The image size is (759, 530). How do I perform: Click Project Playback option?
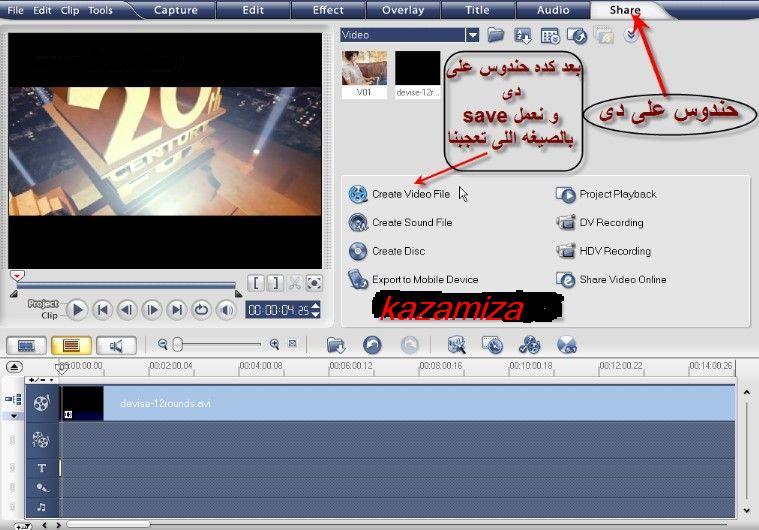point(606,194)
